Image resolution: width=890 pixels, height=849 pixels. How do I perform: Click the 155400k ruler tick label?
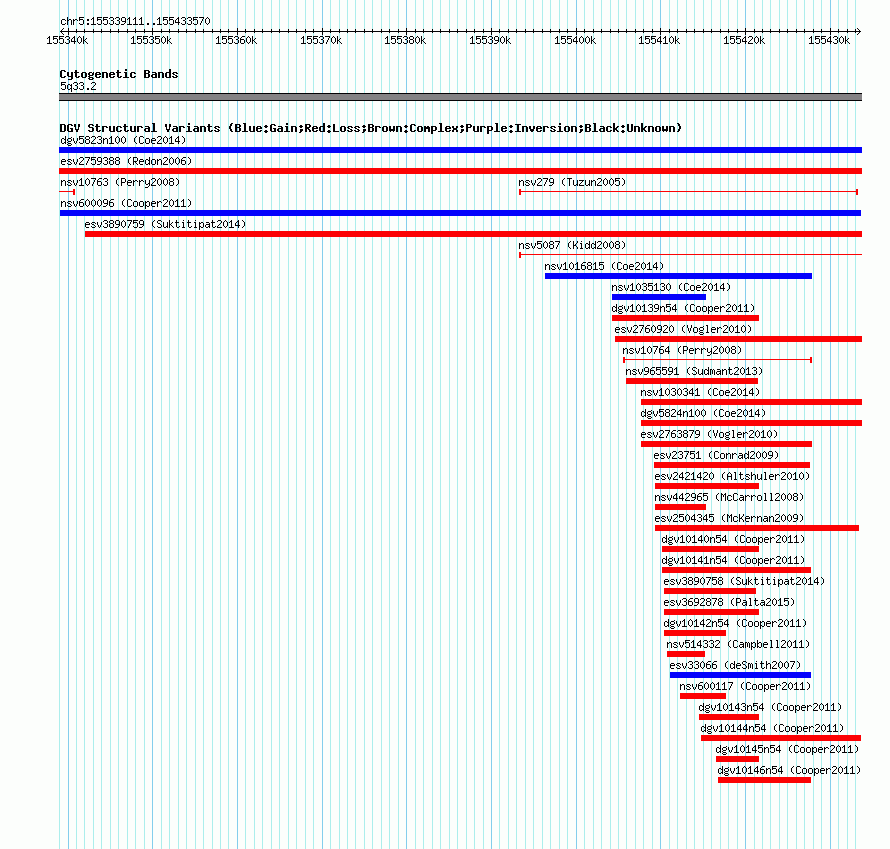pos(575,40)
